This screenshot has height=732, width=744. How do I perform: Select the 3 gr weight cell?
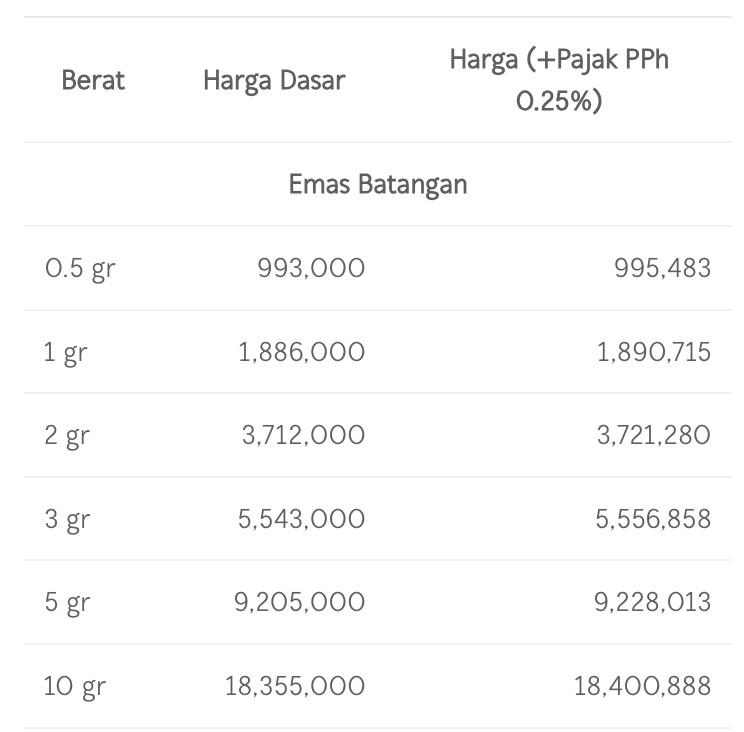click(x=66, y=519)
